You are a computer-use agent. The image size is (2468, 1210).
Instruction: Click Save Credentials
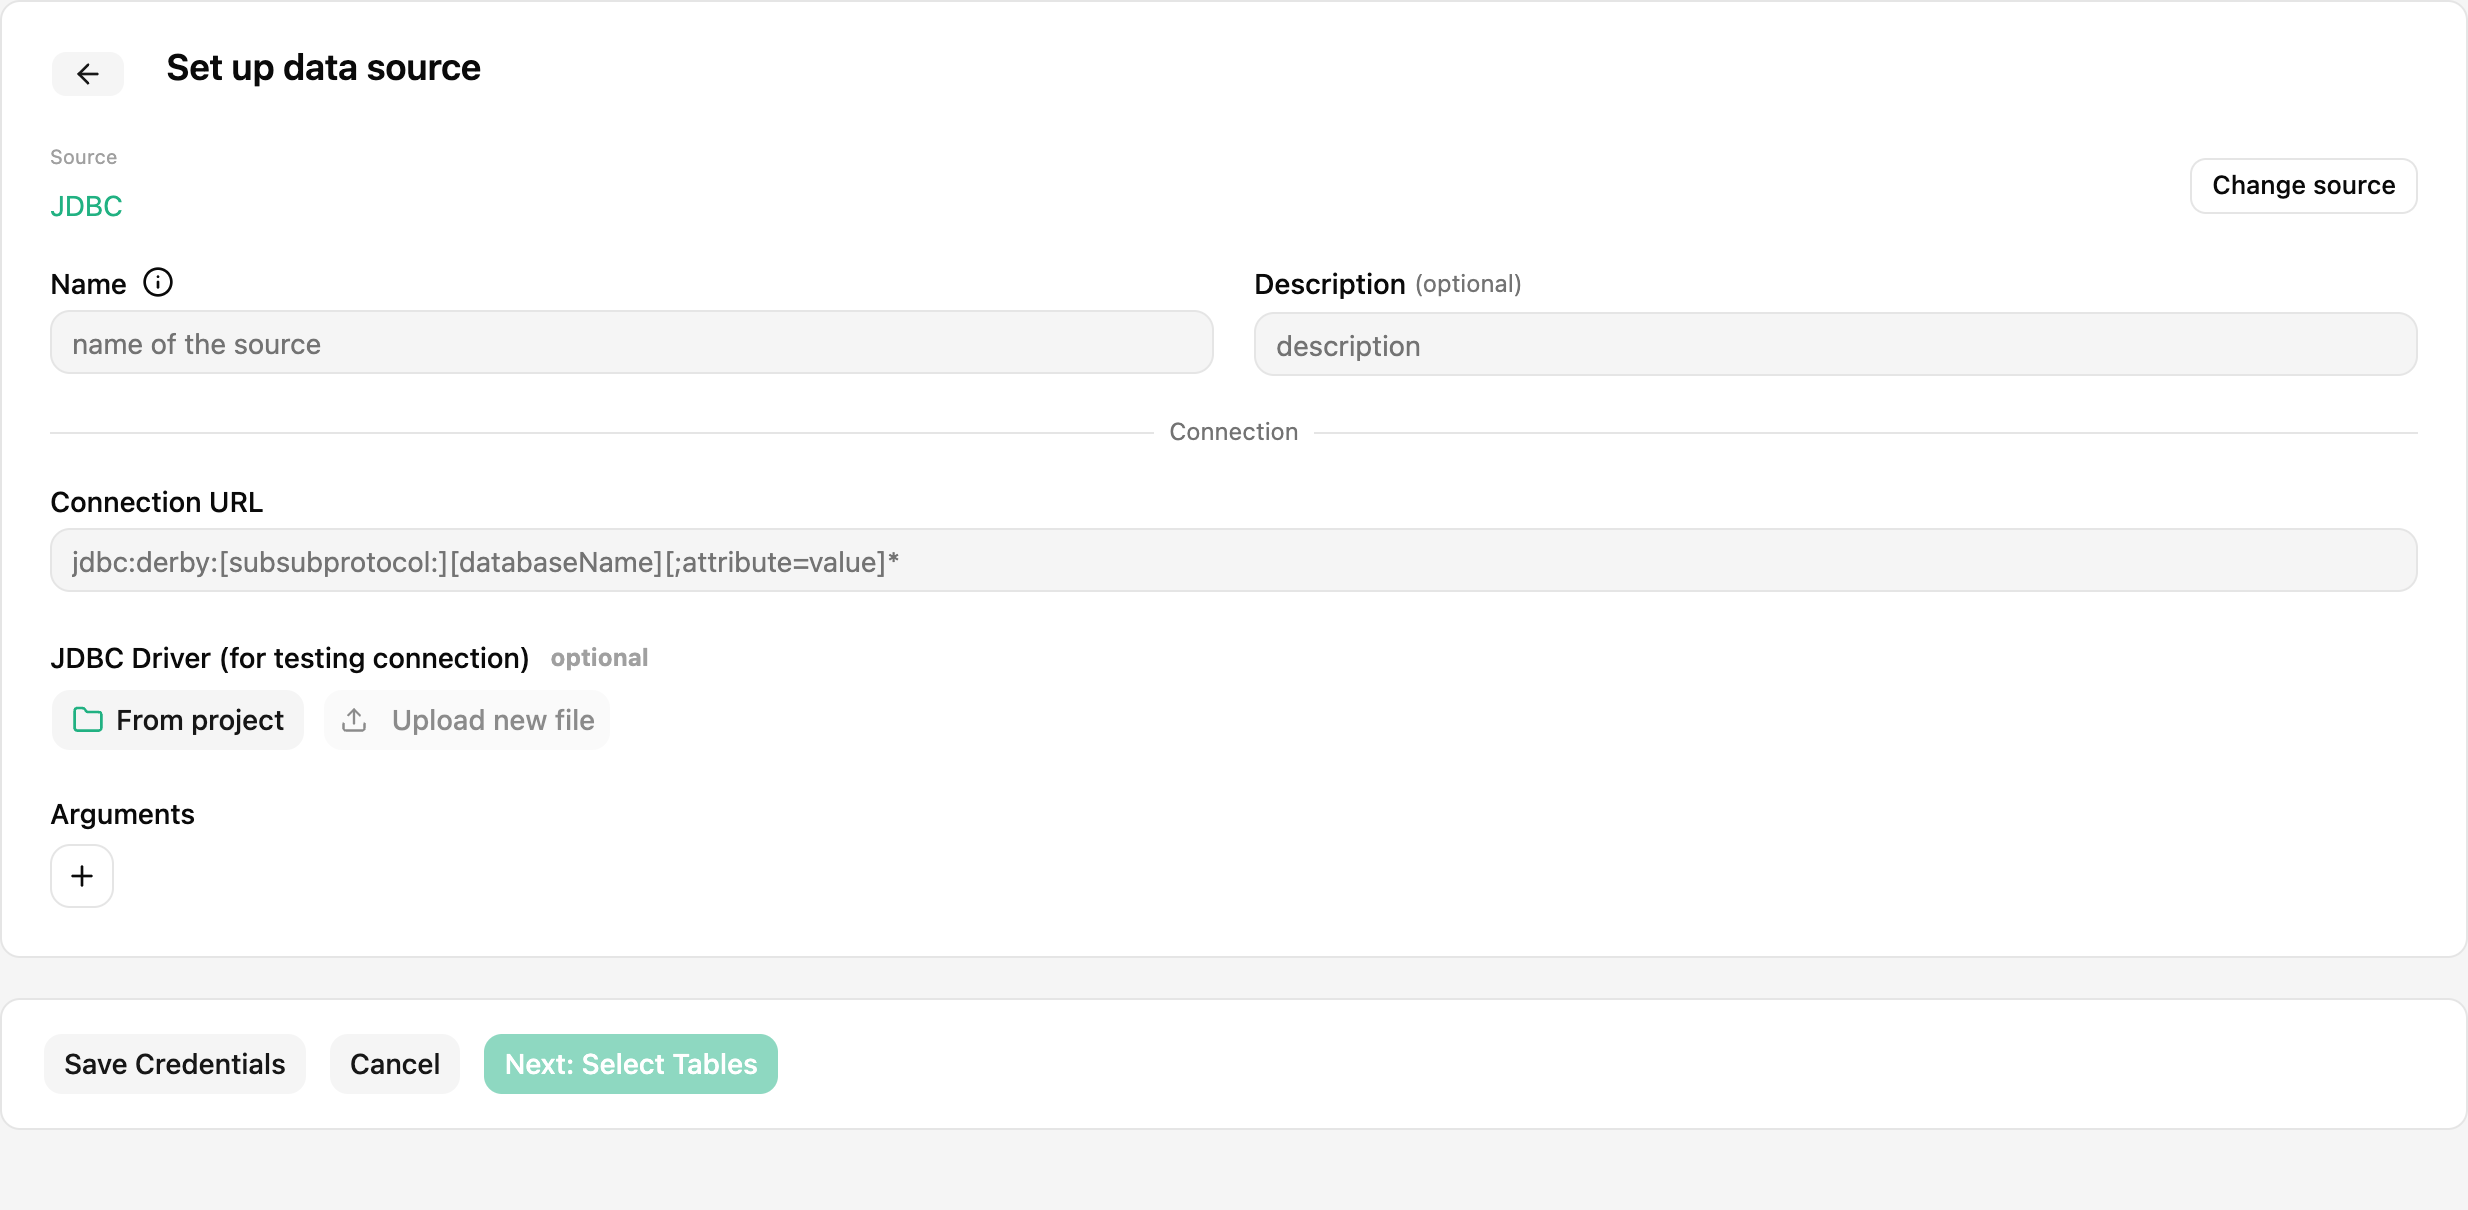coord(175,1064)
